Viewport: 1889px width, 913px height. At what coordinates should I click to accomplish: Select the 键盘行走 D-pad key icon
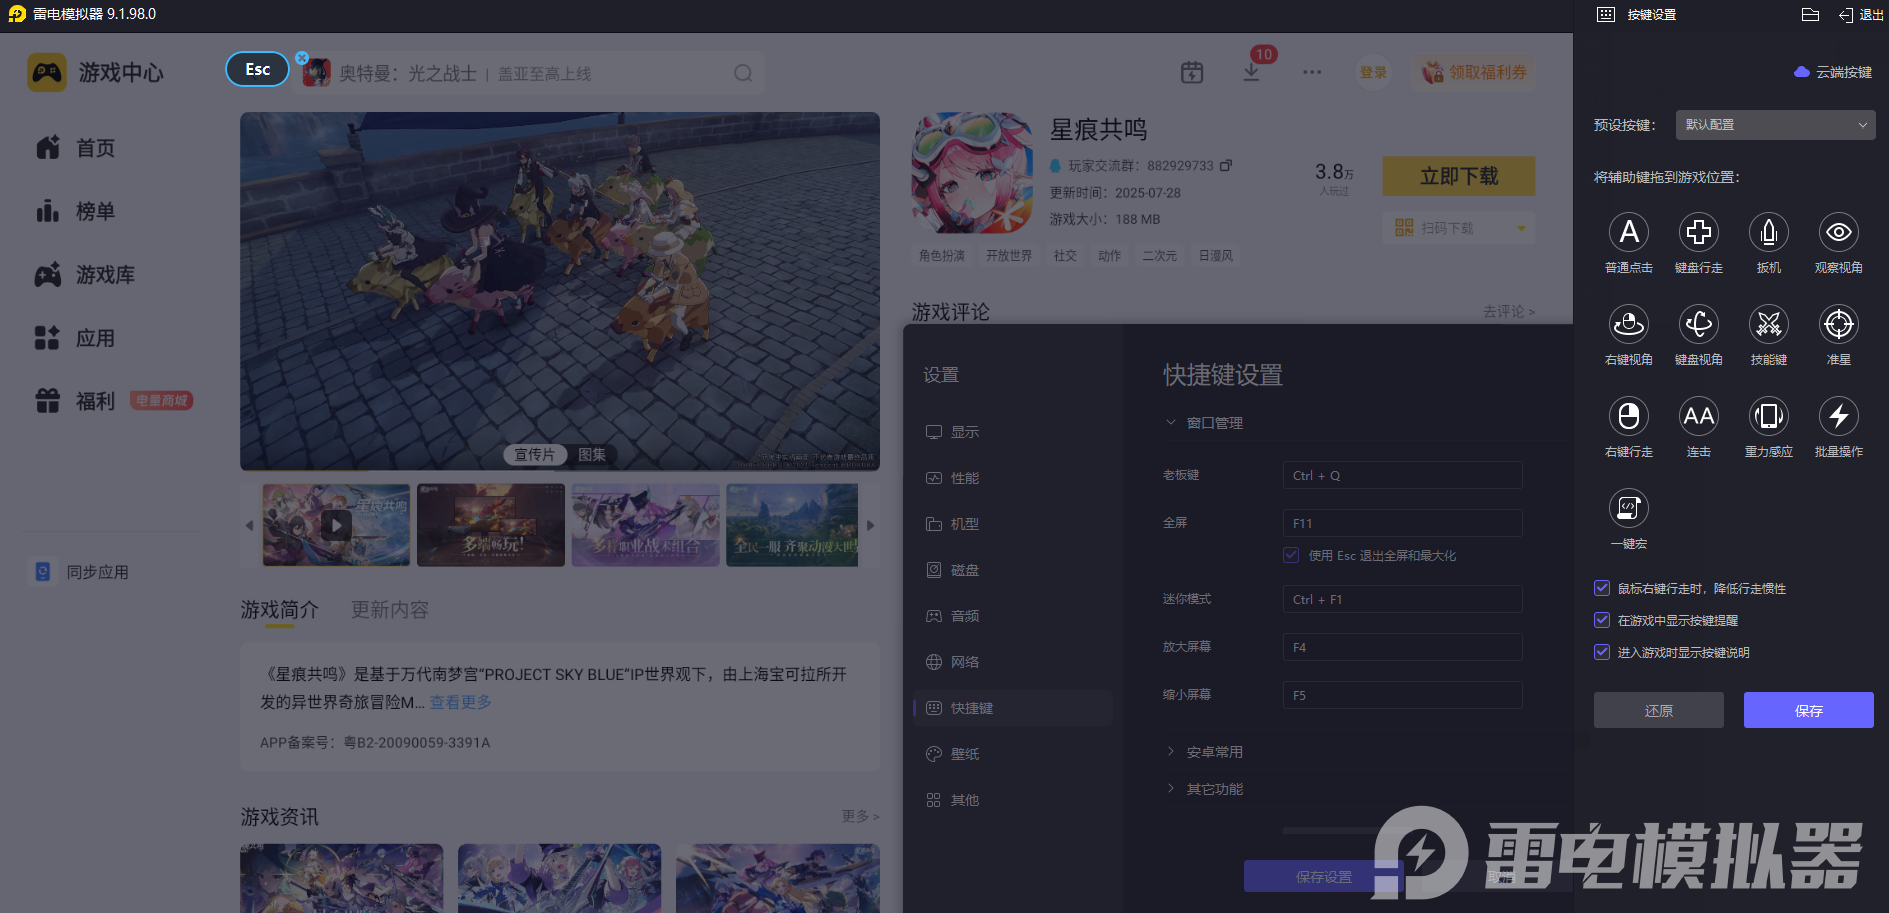tap(1699, 232)
